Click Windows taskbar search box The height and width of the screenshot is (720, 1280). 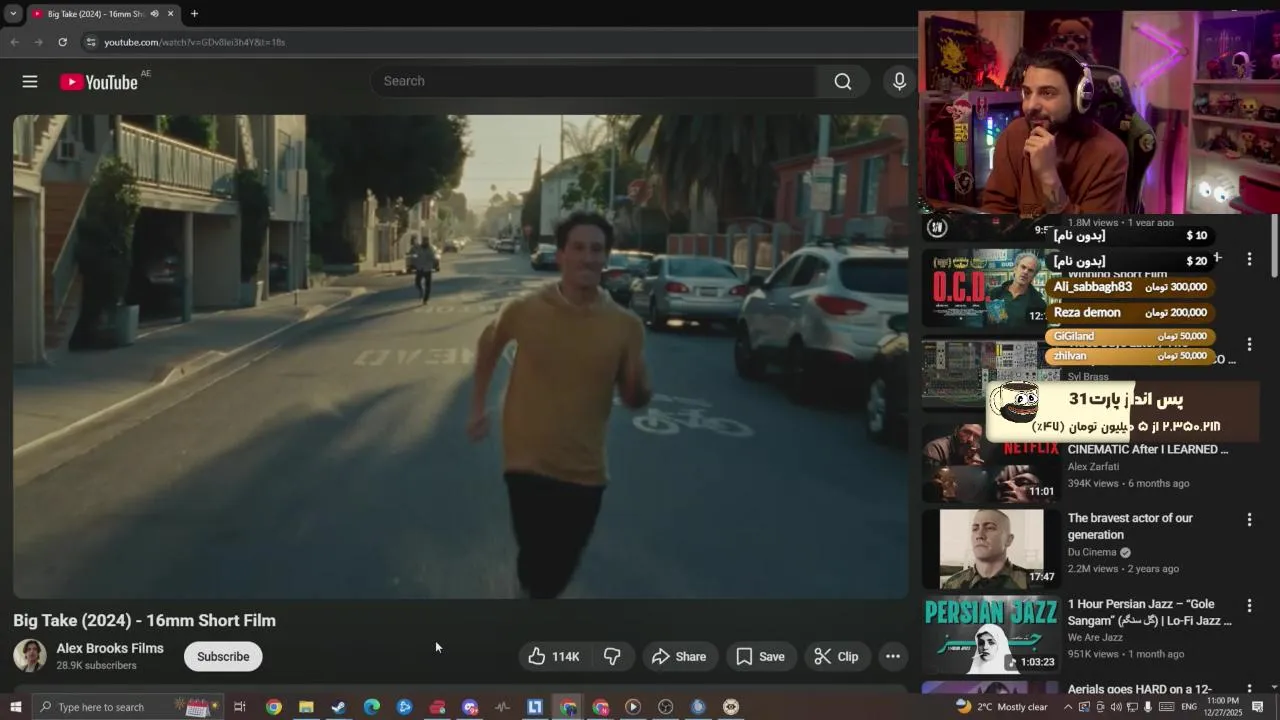pyautogui.click(x=128, y=707)
